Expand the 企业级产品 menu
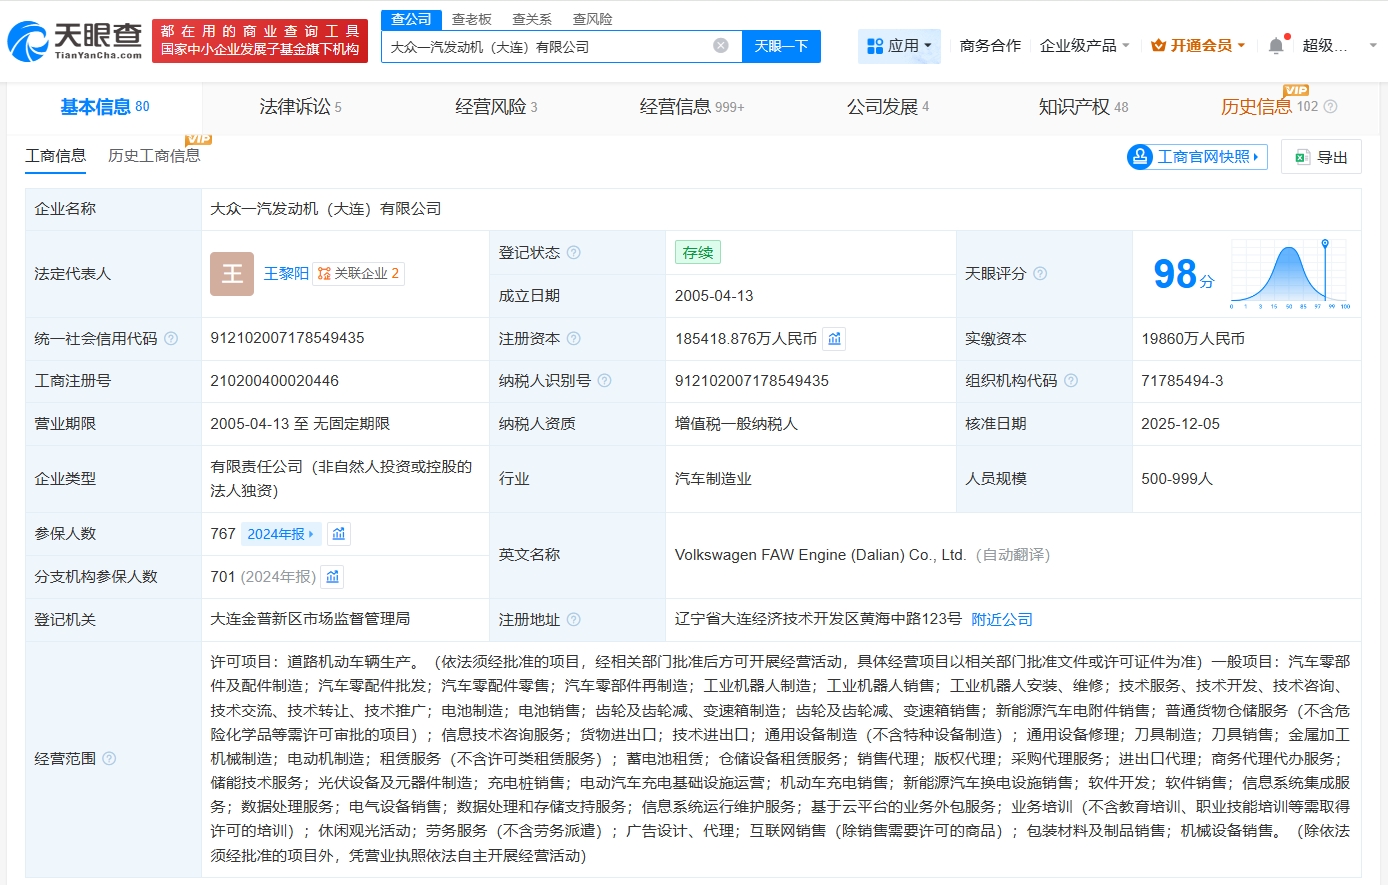This screenshot has width=1388, height=885. [1084, 46]
